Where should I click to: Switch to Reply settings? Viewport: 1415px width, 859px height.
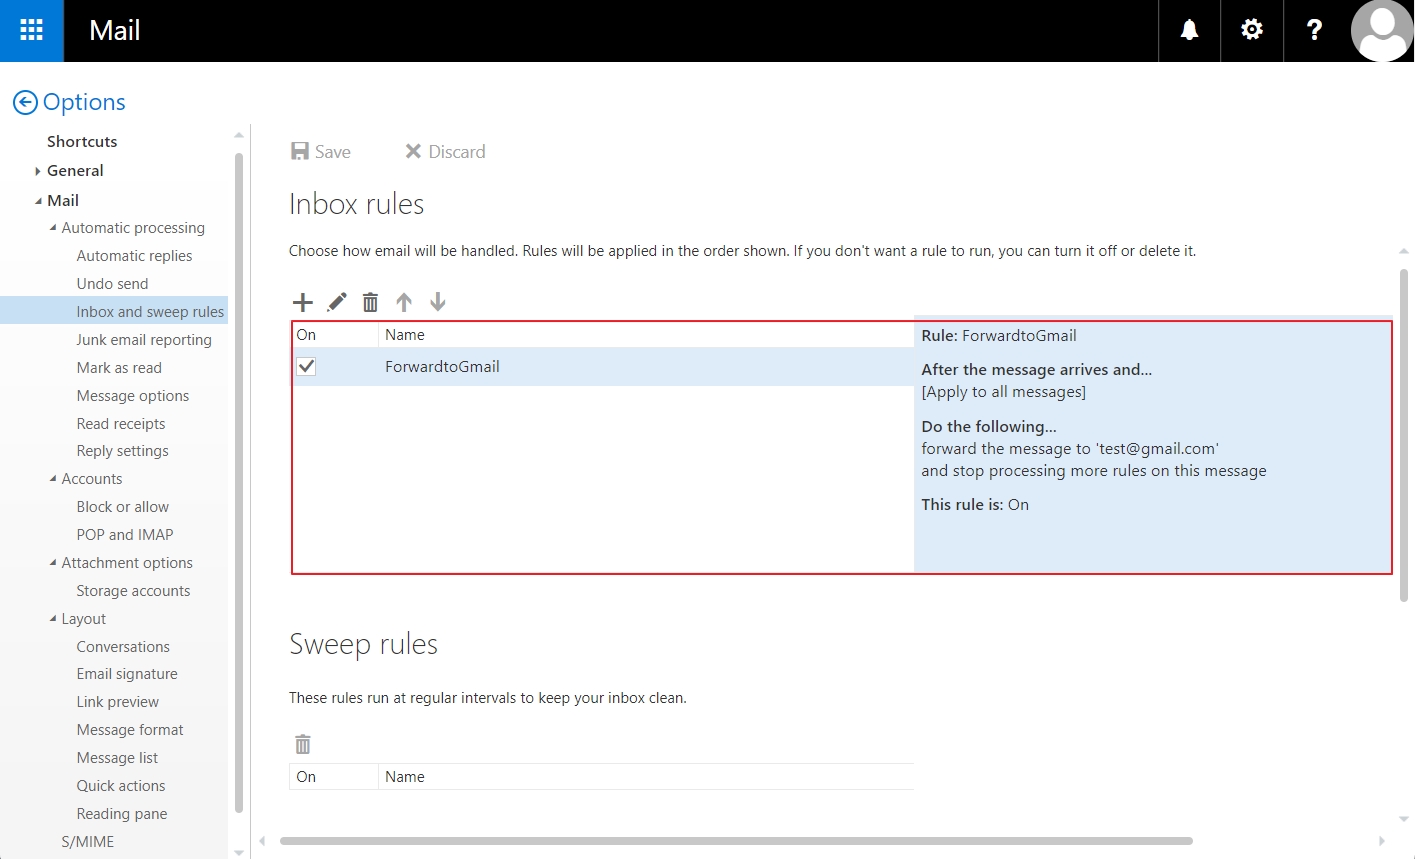pyautogui.click(x=122, y=451)
